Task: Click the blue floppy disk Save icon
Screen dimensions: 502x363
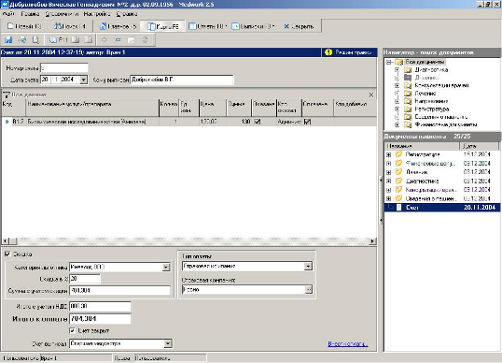Action: pyautogui.click(x=8, y=40)
